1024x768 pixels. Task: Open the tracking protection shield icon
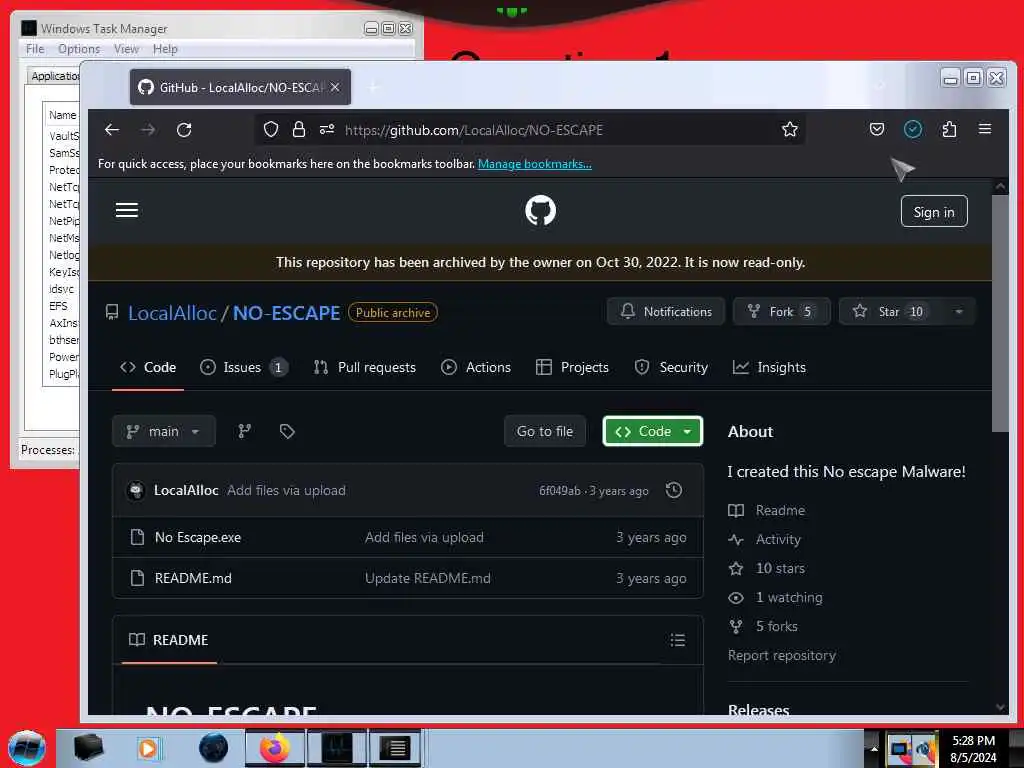coord(270,129)
